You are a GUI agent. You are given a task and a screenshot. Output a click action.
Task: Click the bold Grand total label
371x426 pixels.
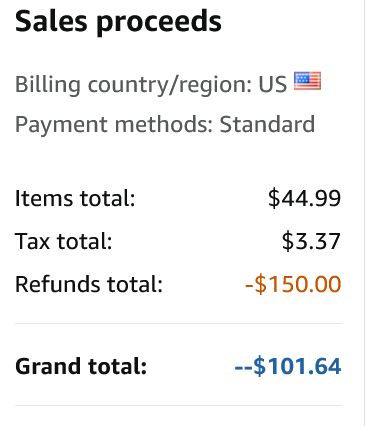[81, 366]
